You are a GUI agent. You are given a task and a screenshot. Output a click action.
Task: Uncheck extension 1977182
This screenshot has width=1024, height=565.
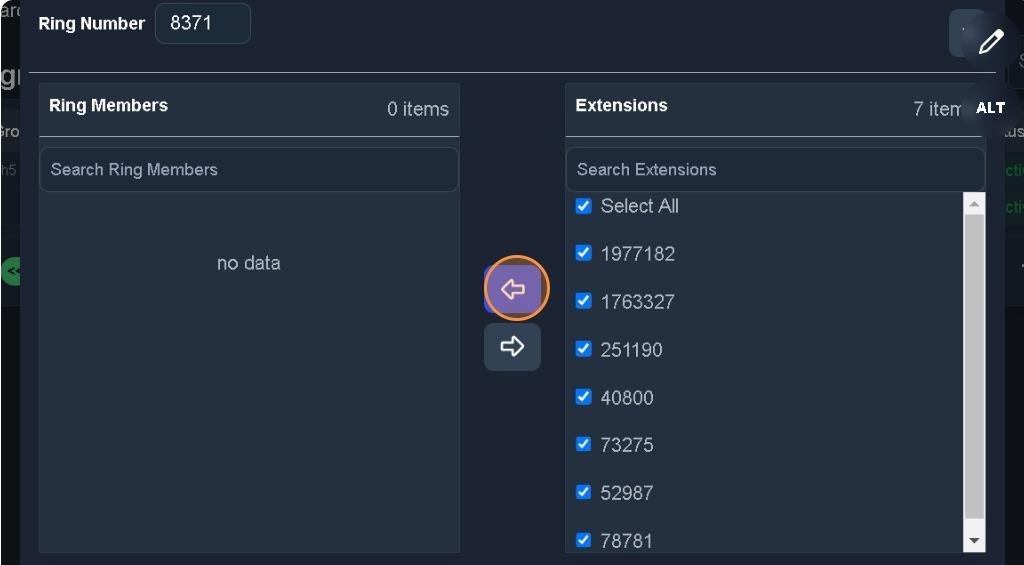coord(584,253)
